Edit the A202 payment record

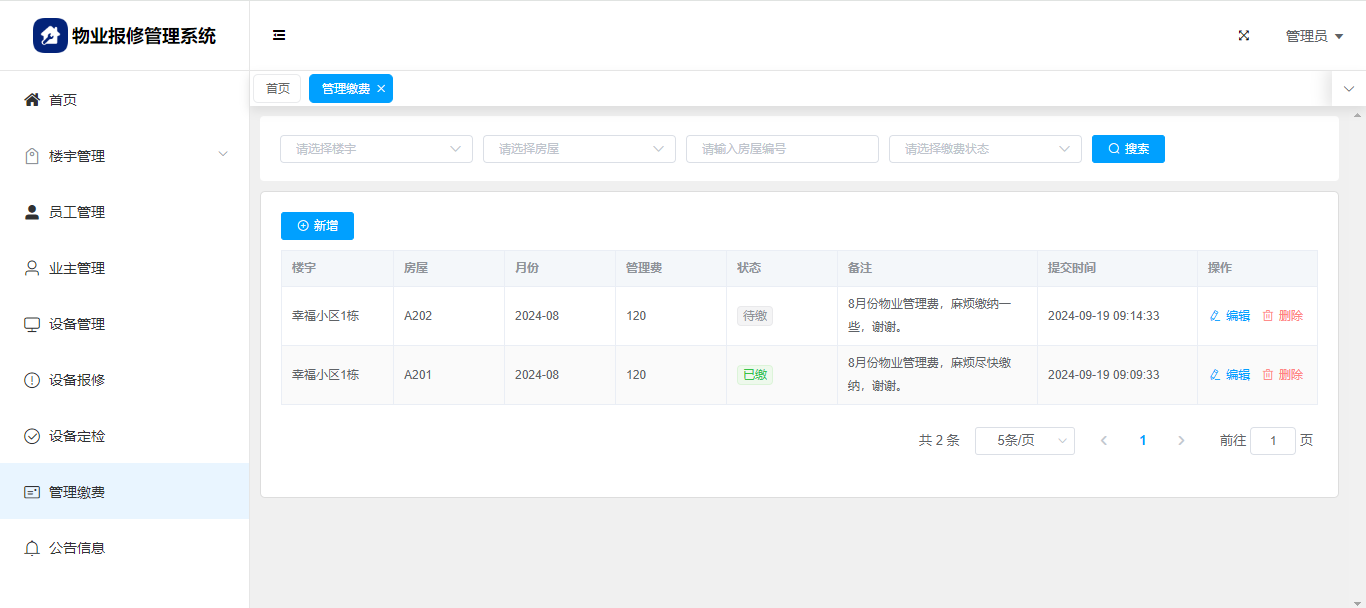point(1230,316)
